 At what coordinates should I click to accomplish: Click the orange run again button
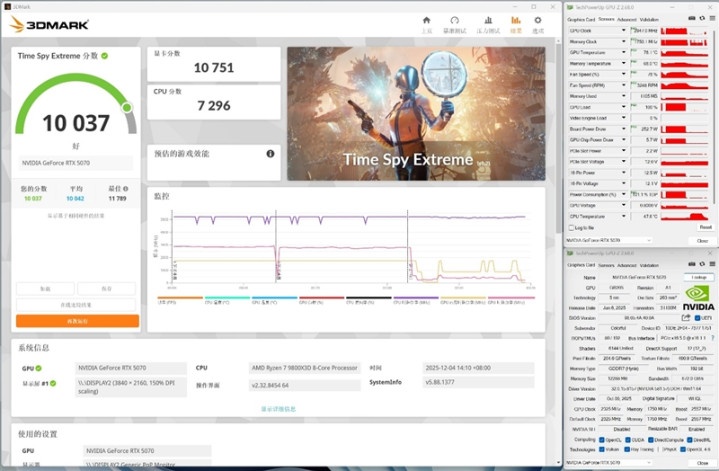[77, 321]
